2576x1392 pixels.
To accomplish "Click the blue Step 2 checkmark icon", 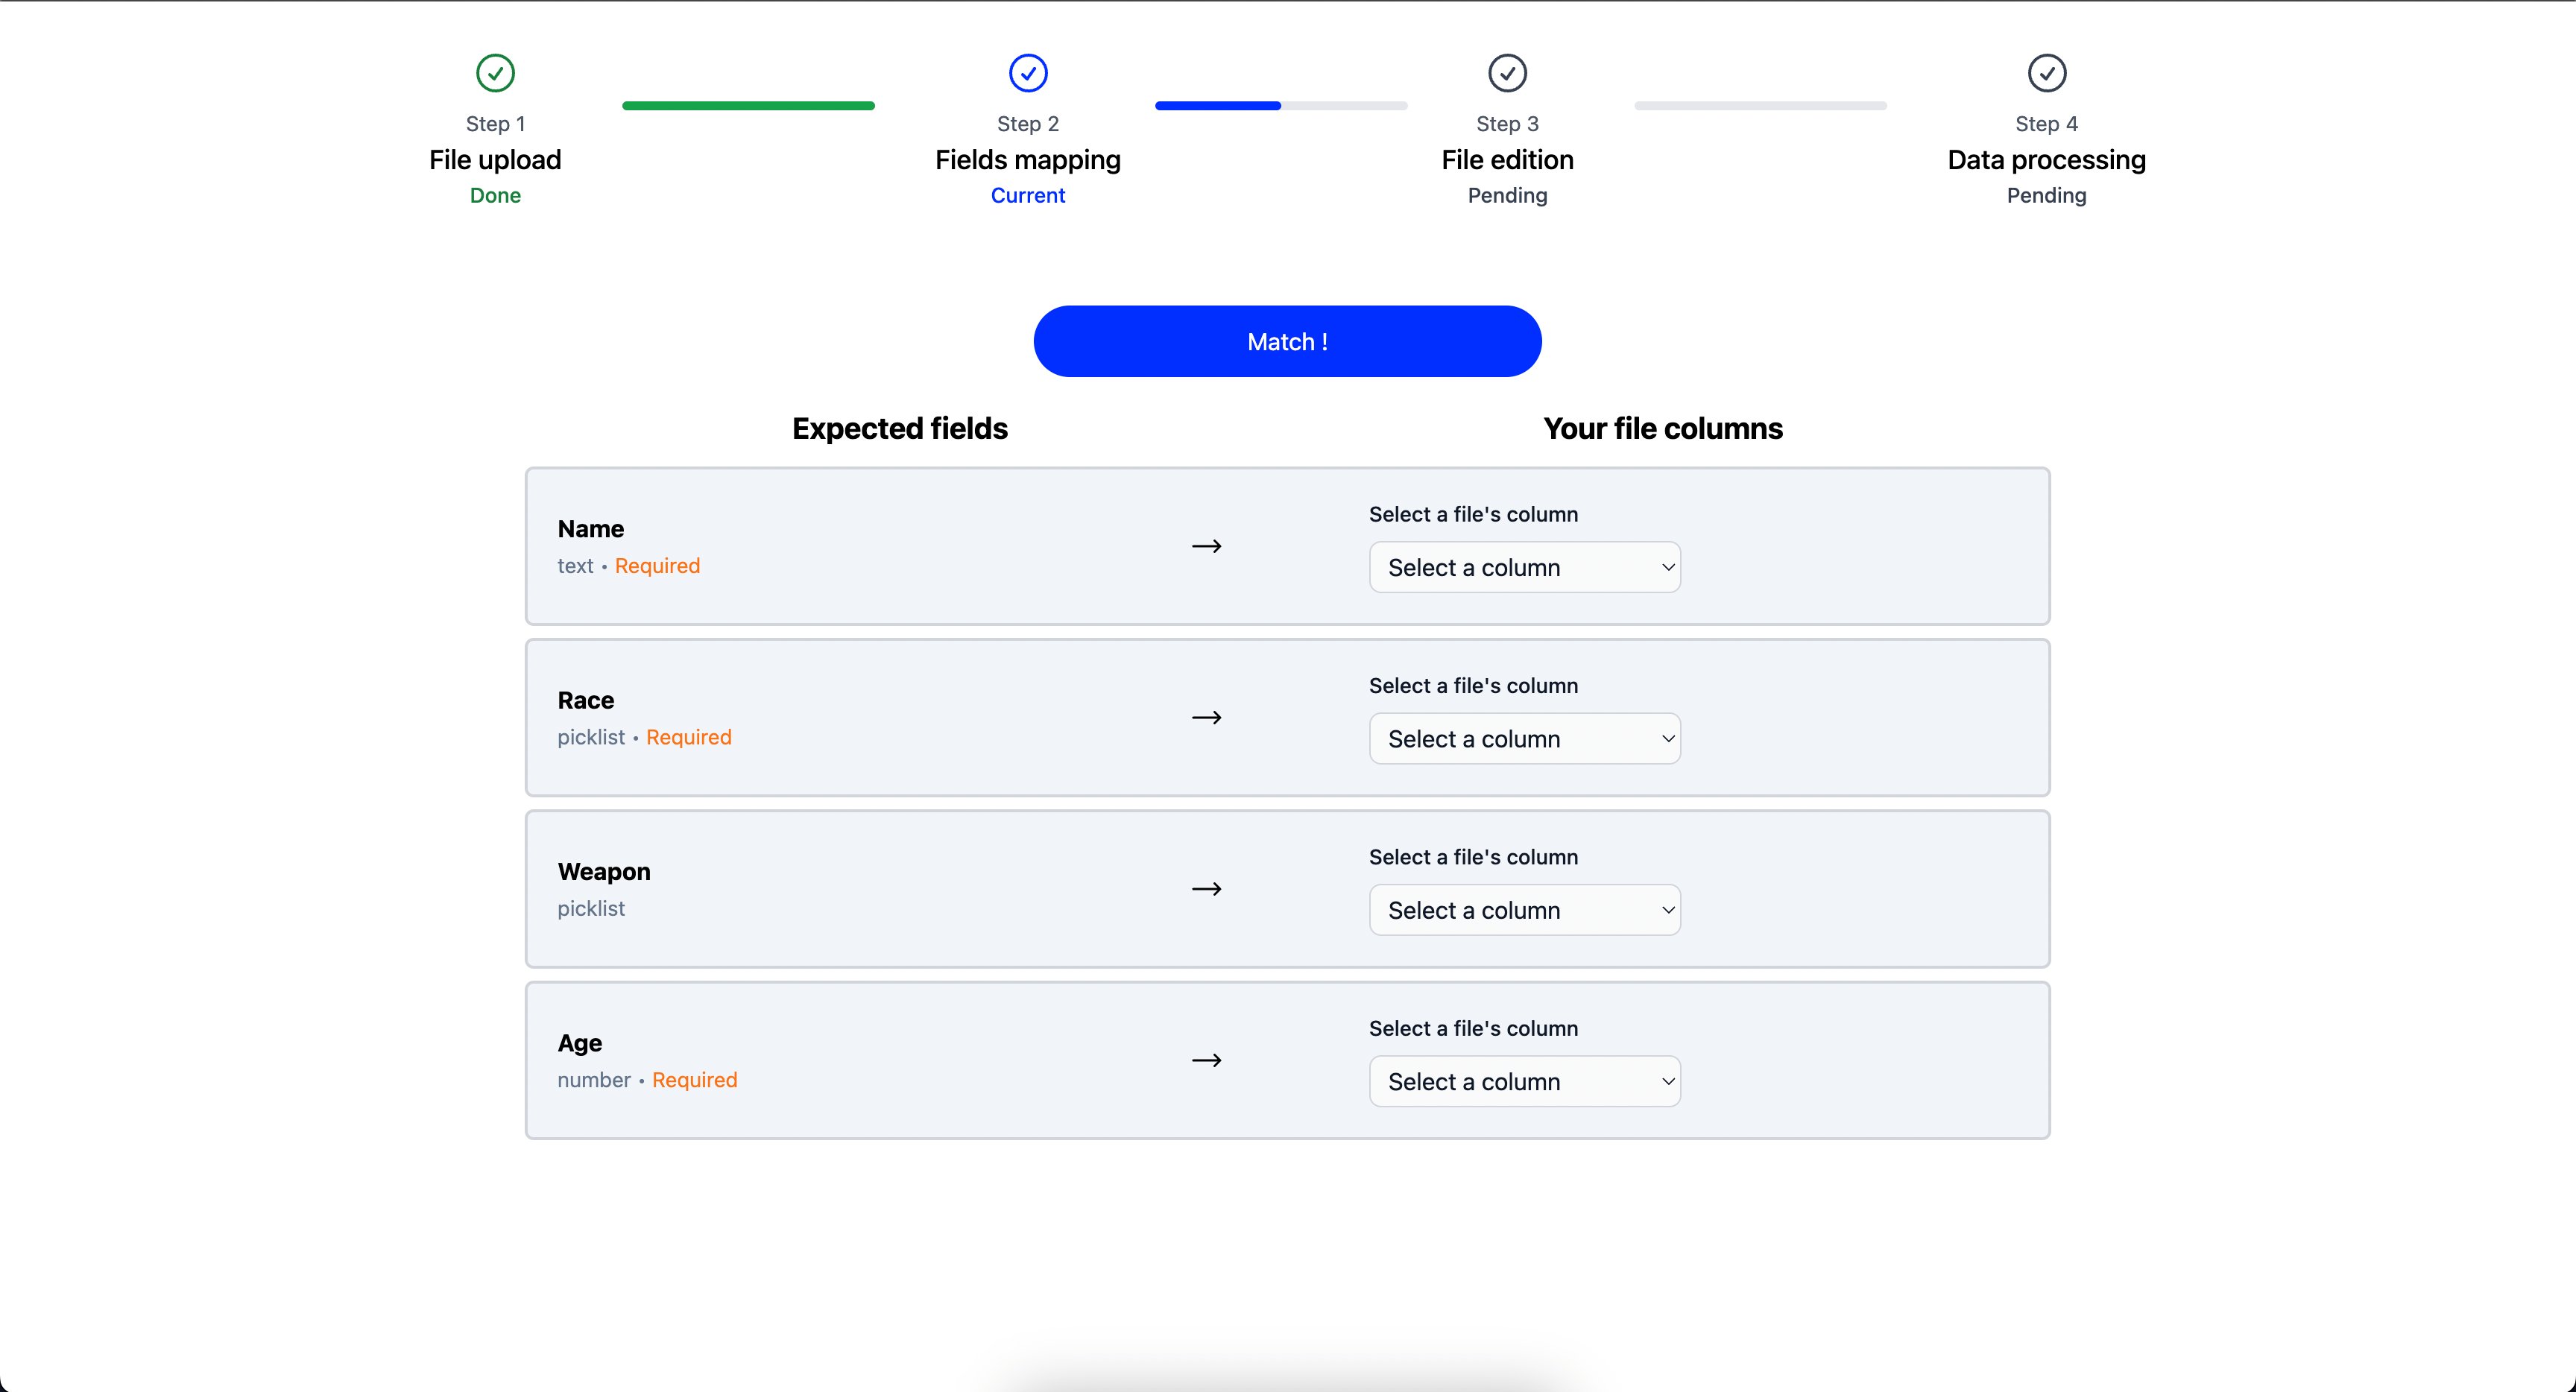I will point(1028,72).
